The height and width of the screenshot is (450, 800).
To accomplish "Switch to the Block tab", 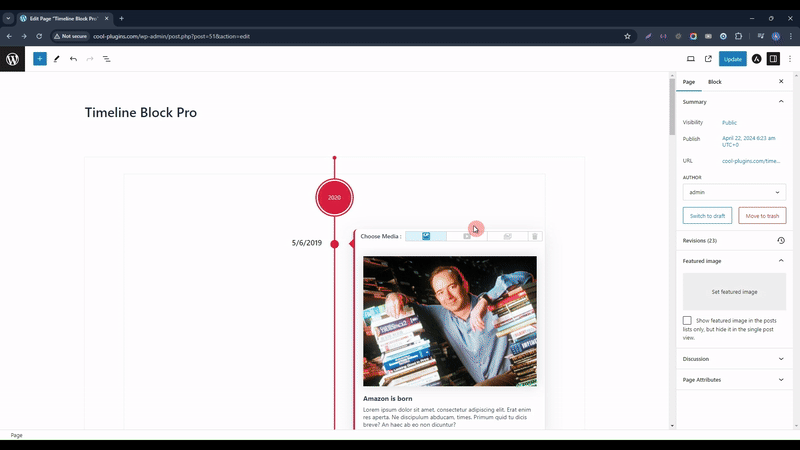I will click(715, 81).
